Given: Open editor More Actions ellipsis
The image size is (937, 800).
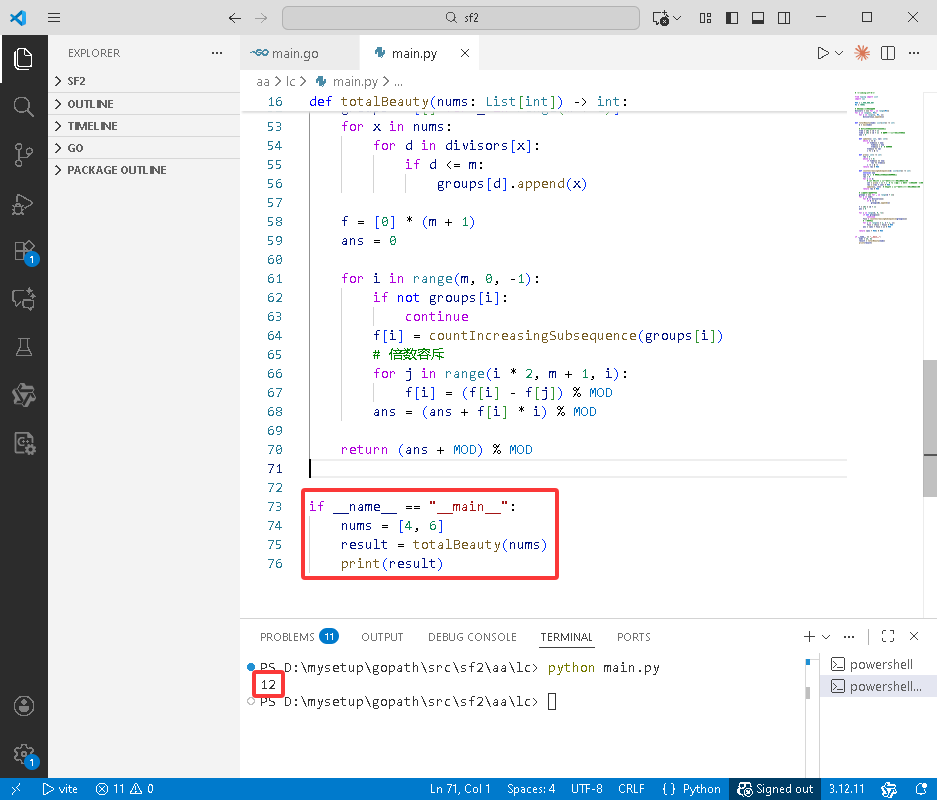Looking at the screenshot, I should (914, 53).
